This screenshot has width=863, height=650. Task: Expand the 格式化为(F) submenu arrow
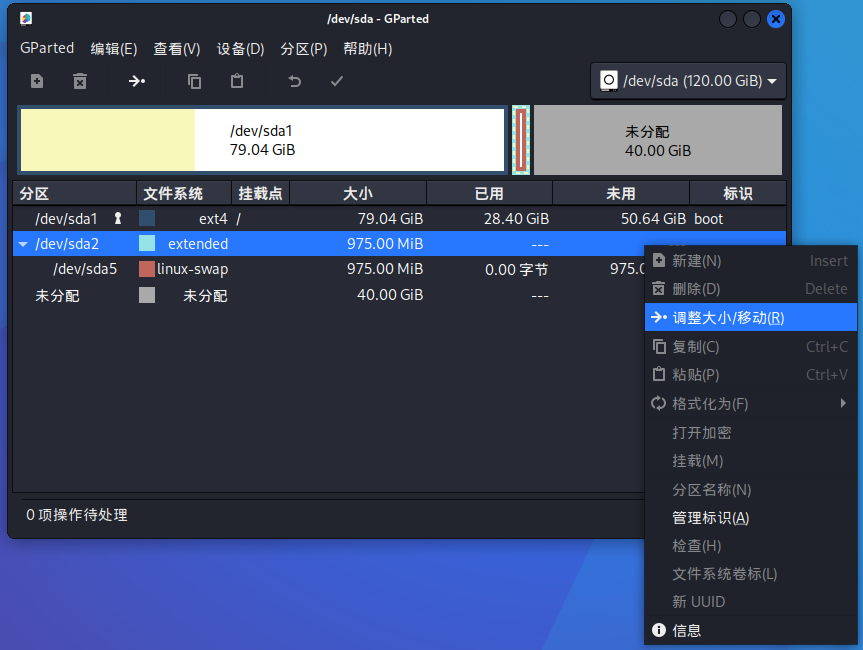pos(843,403)
